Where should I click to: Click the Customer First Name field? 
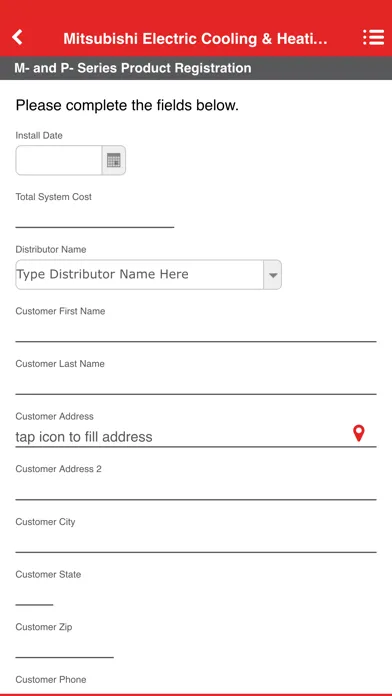pos(196,331)
